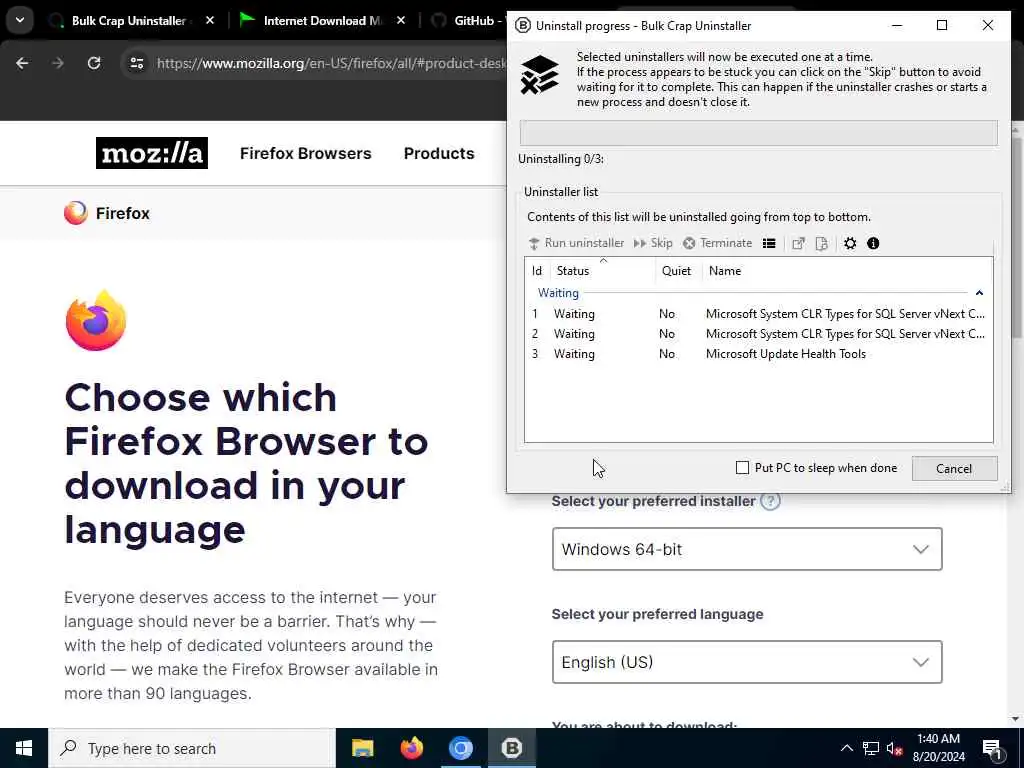This screenshot has width=1024, height=768.
Task: Open the English (US) language dropdown
Action: pos(746,662)
